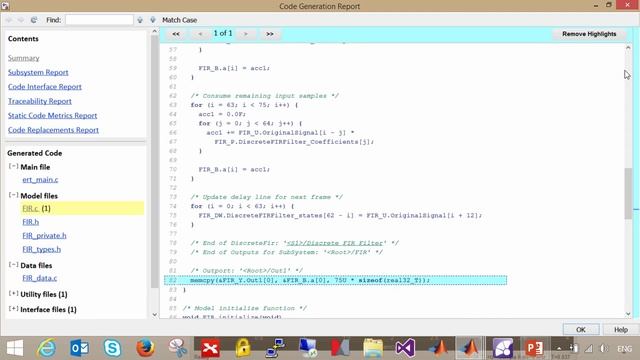Screen dimensions: 640x360
Task: Open the Code Interface Report link
Action: point(44,87)
